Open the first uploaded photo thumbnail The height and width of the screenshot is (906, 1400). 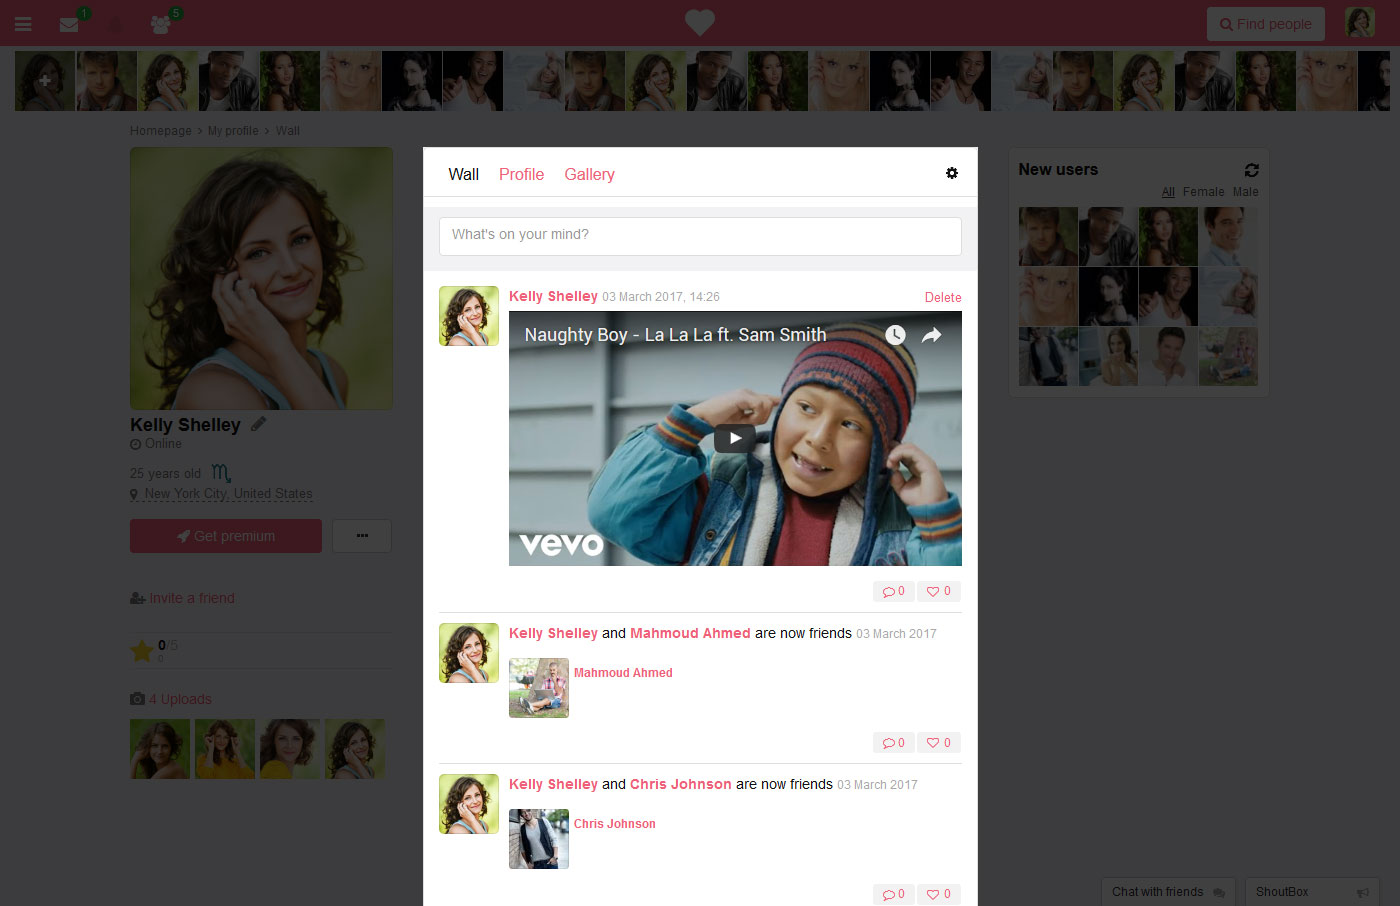pyautogui.click(x=160, y=749)
